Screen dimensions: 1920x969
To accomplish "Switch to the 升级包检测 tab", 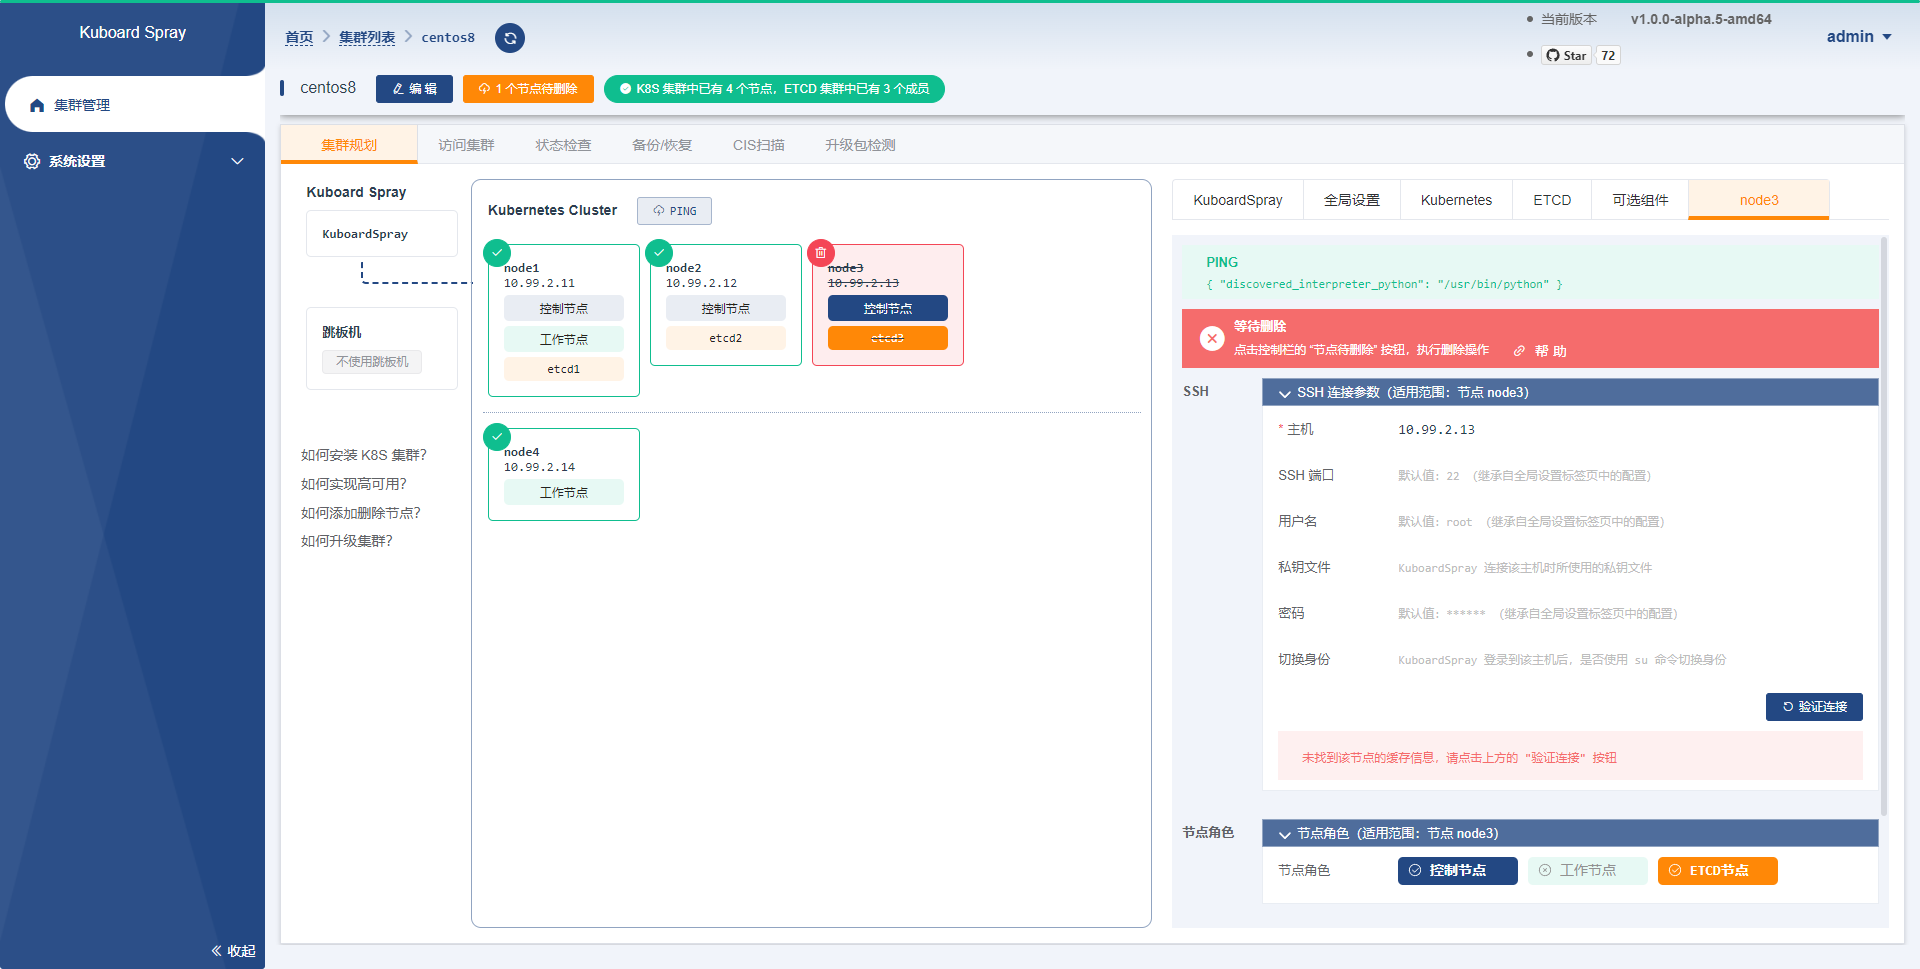I will click(860, 145).
